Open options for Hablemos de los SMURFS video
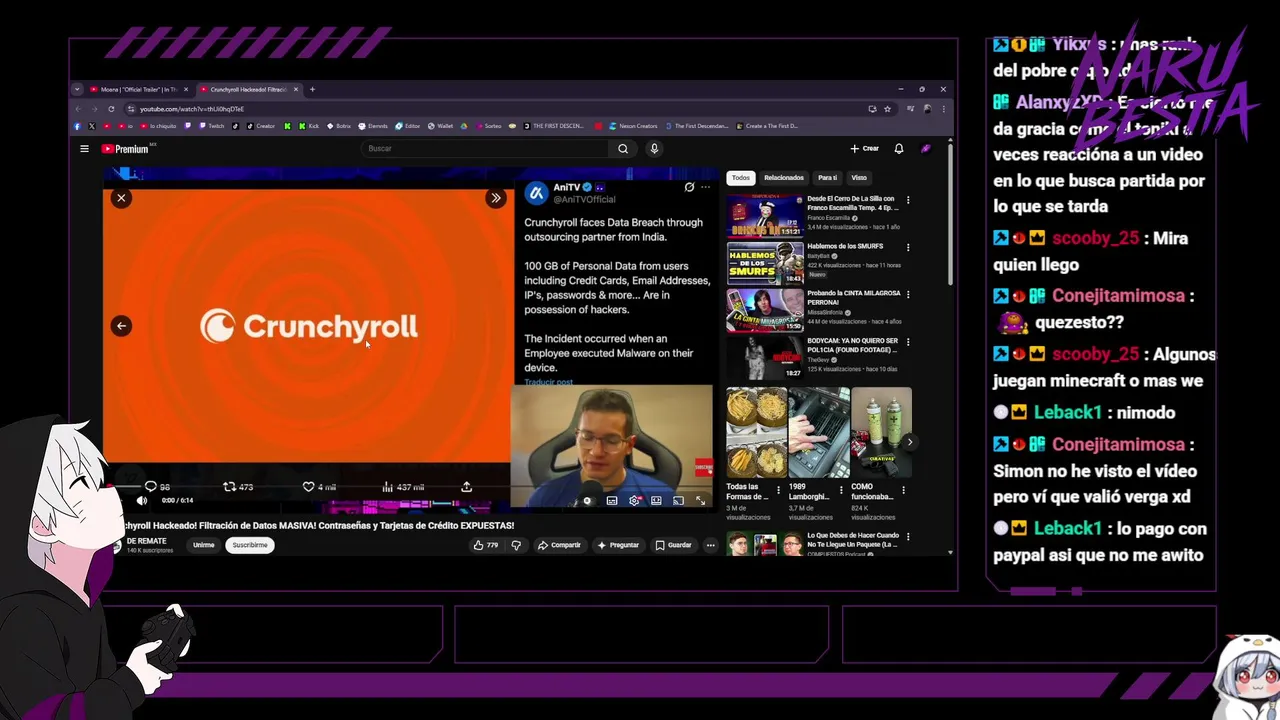The image size is (1280, 720). pyautogui.click(x=908, y=247)
